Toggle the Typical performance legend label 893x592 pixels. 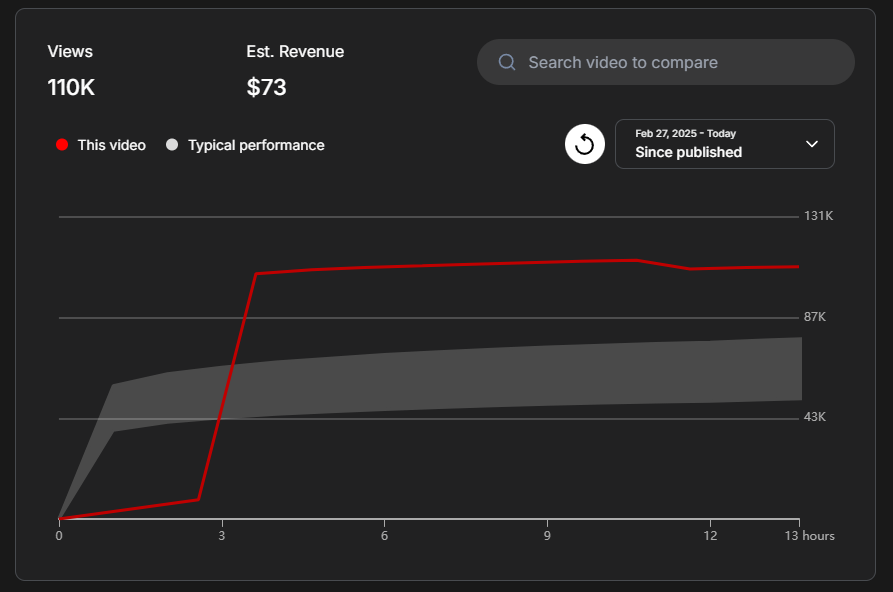[x=256, y=145]
